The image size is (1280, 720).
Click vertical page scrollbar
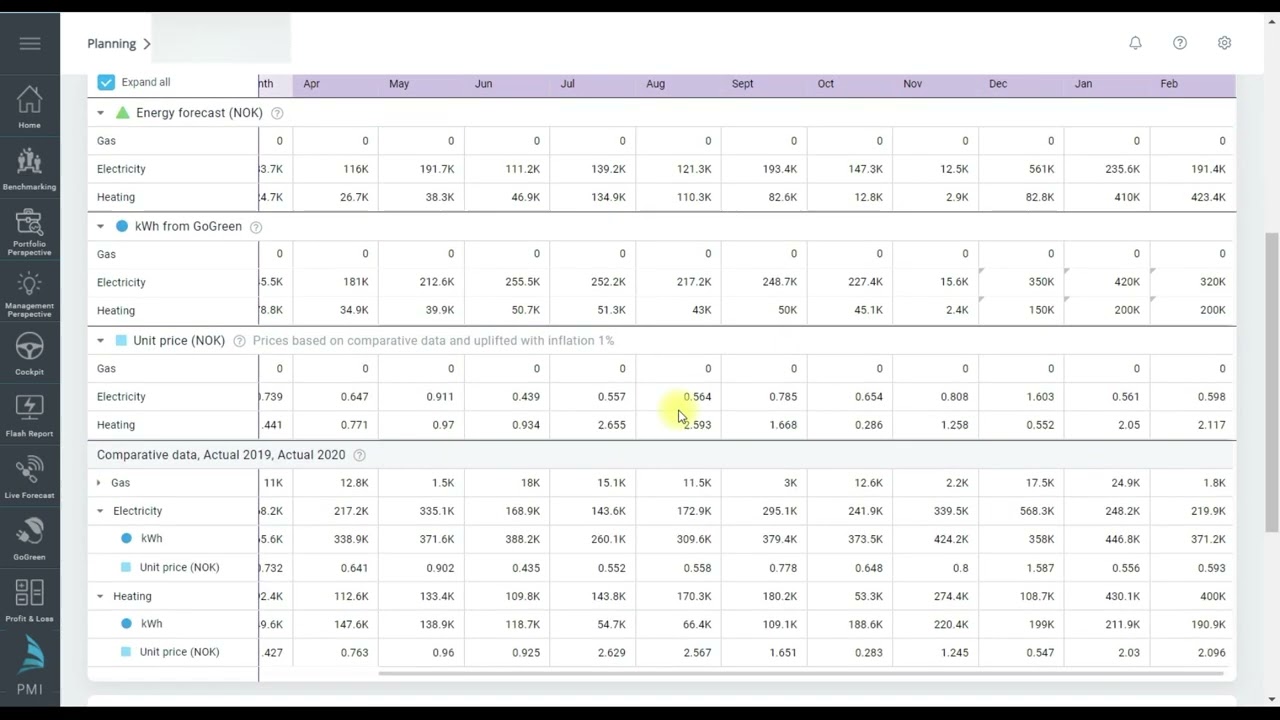pos(1272,382)
